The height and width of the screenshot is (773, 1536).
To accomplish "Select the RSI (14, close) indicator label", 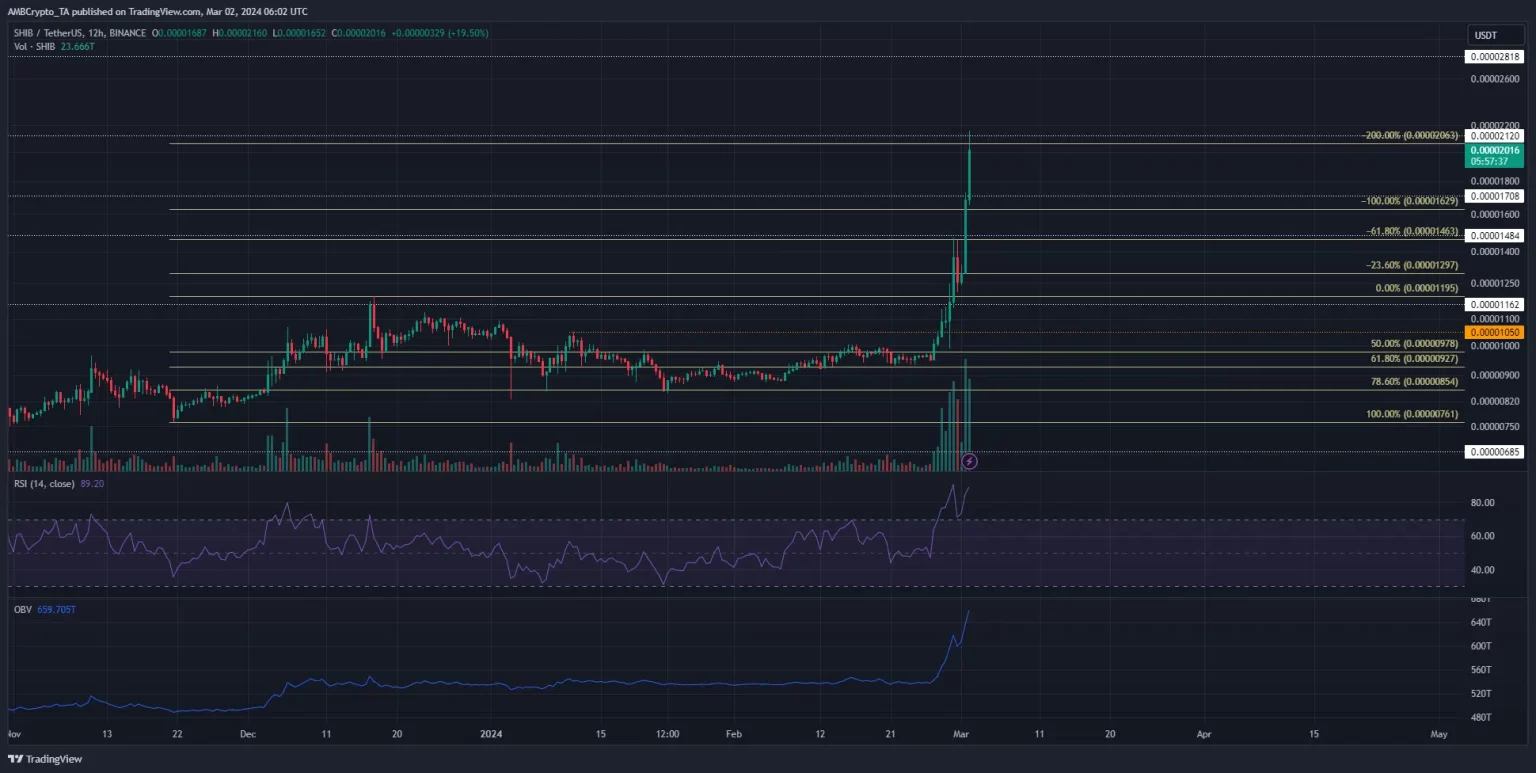I will tap(46, 484).
